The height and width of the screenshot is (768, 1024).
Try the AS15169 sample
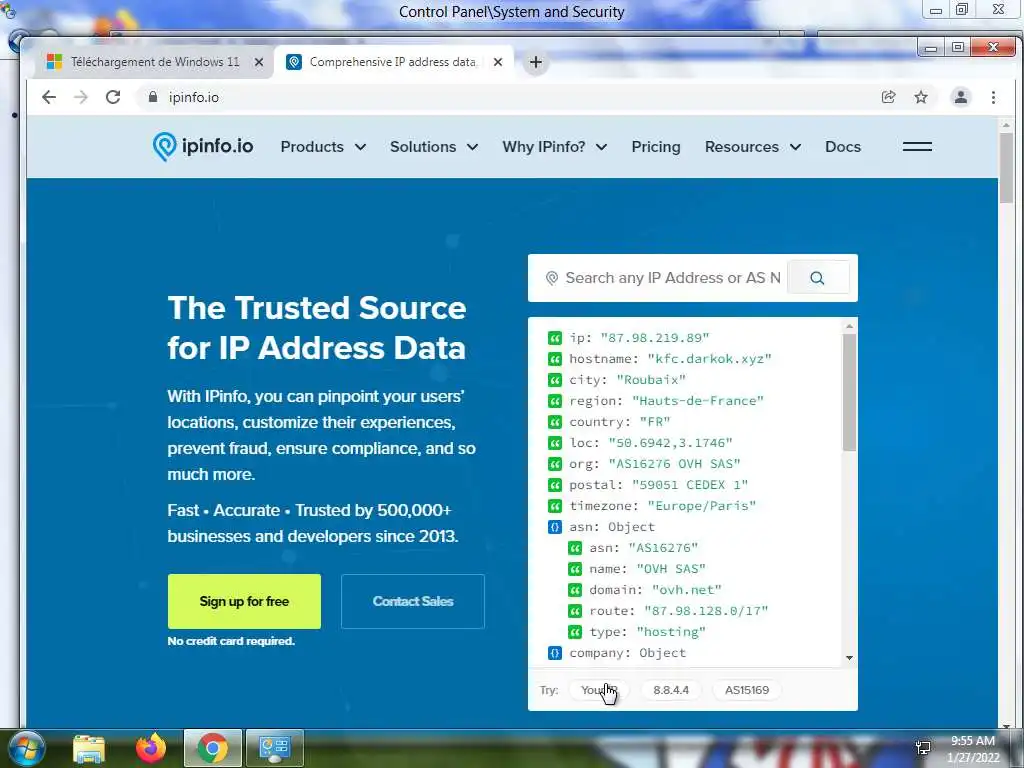pos(746,690)
